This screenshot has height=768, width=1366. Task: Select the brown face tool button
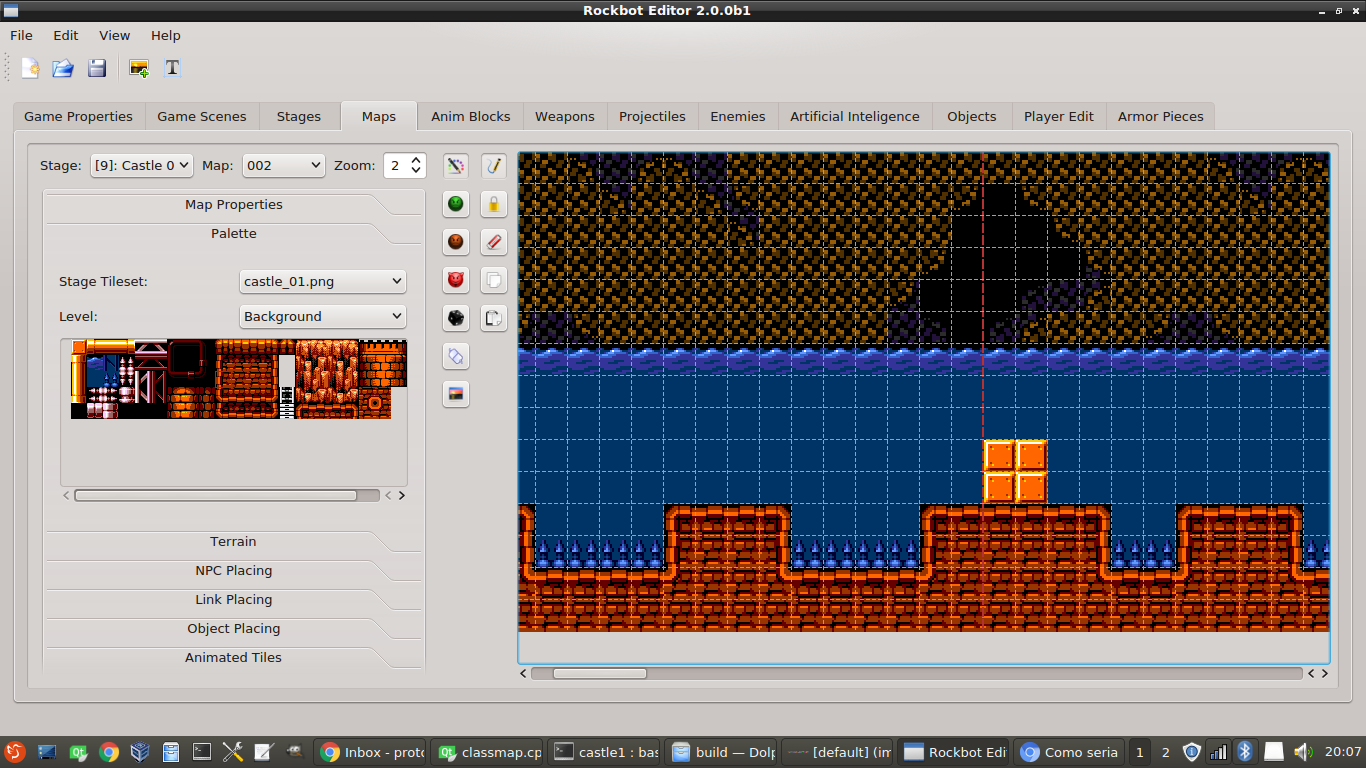(x=456, y=242)
